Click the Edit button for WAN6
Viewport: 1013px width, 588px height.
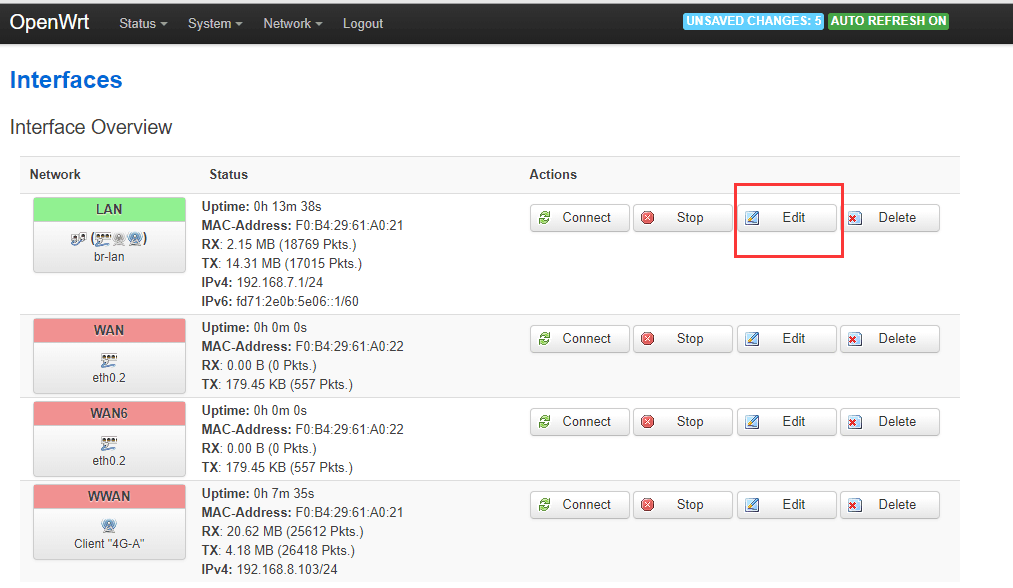[786, 422]
